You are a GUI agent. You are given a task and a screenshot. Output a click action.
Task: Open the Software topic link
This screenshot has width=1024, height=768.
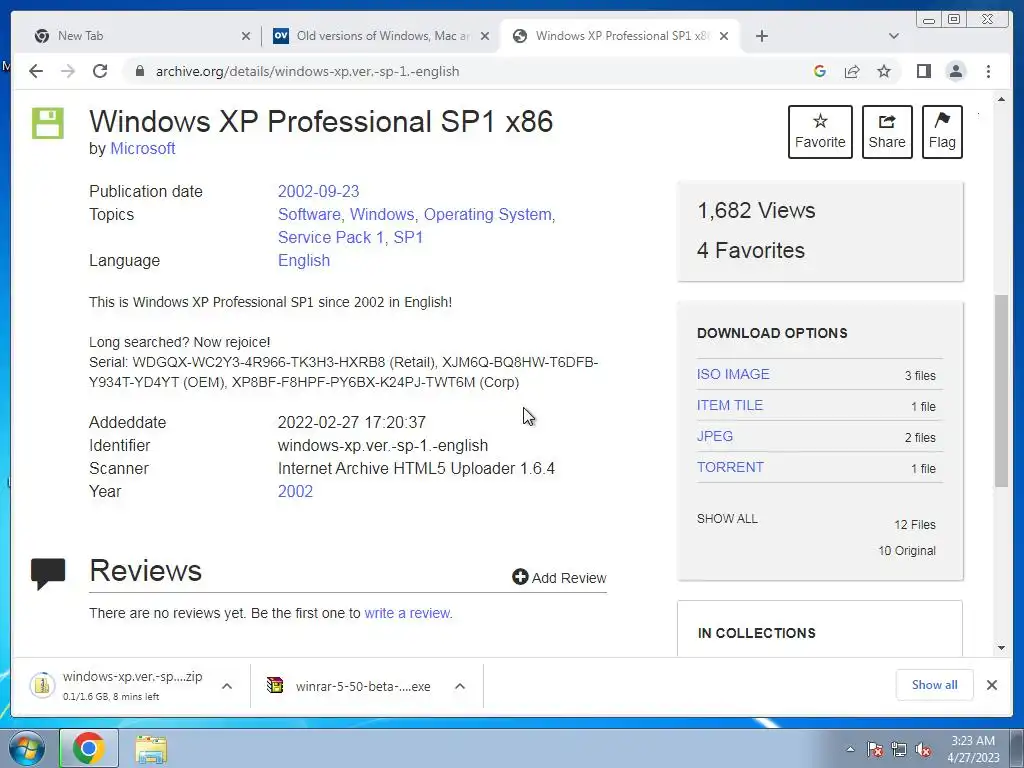pyautogui.click(x=309, y=214)
